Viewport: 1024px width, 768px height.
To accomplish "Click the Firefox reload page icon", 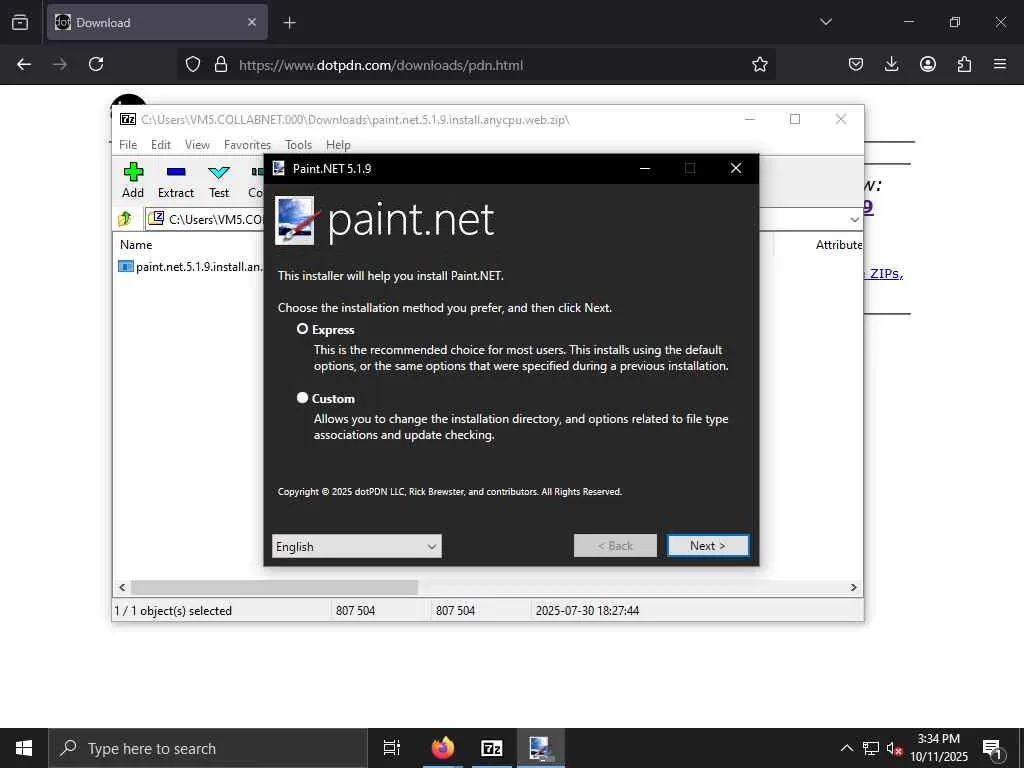I will coord(96,64).
